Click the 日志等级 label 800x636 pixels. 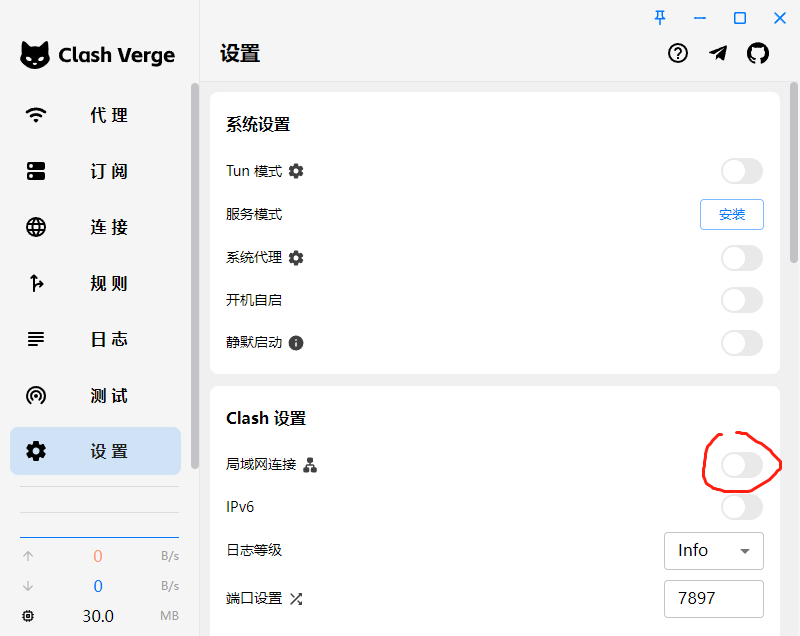[x=254, y=550]
